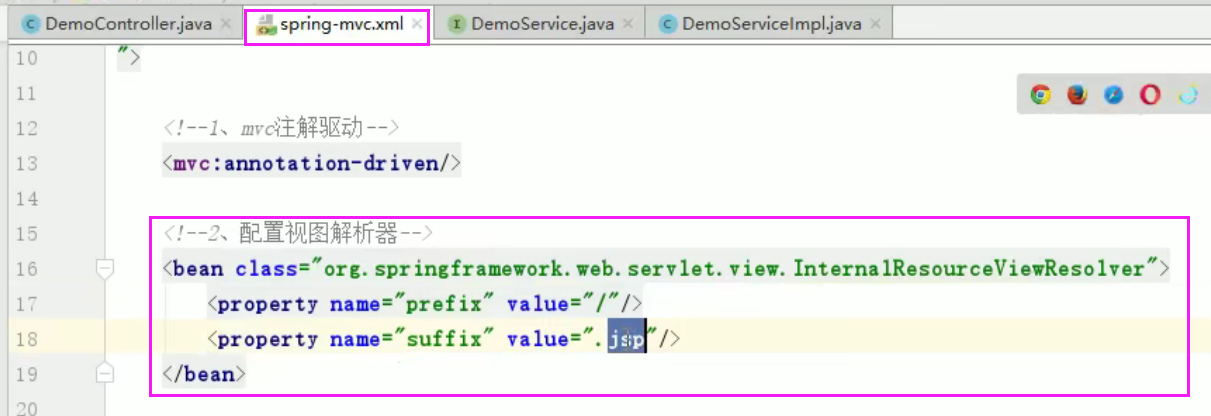1211x416 pixels.
Task: Select the spring-mvc.xml editor tab
Action: pyautogui.click(x=338, y=24)
